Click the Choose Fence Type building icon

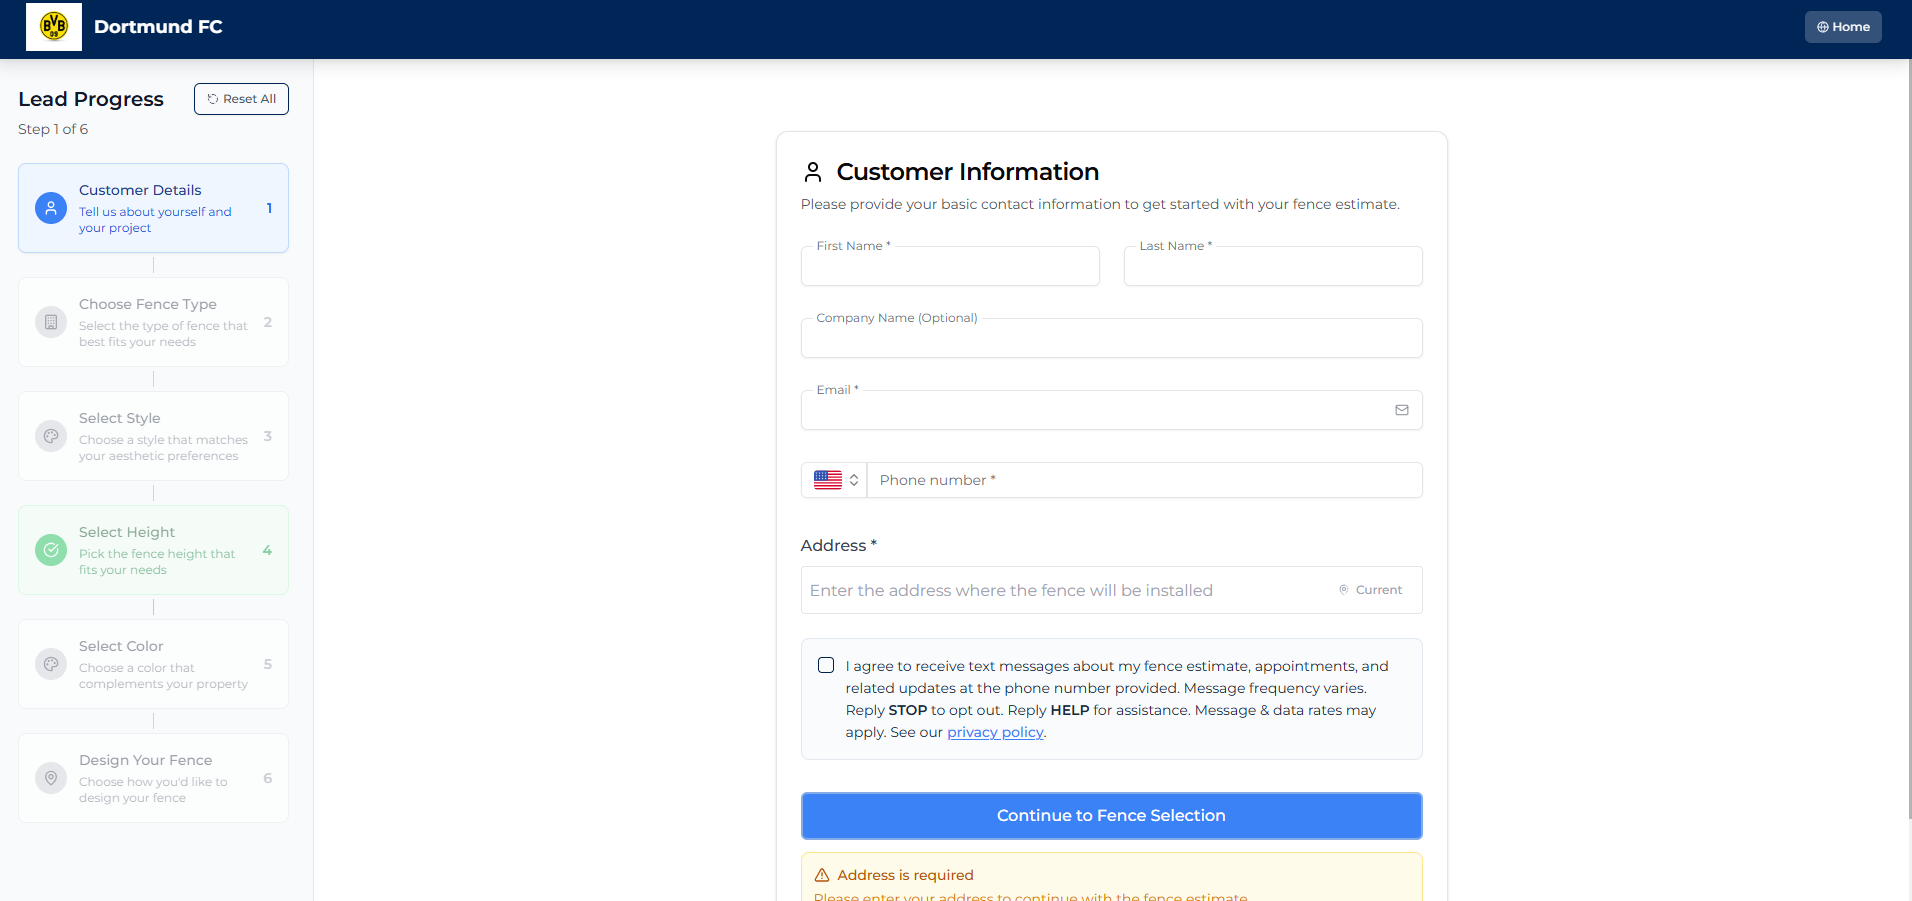(51, 322)
